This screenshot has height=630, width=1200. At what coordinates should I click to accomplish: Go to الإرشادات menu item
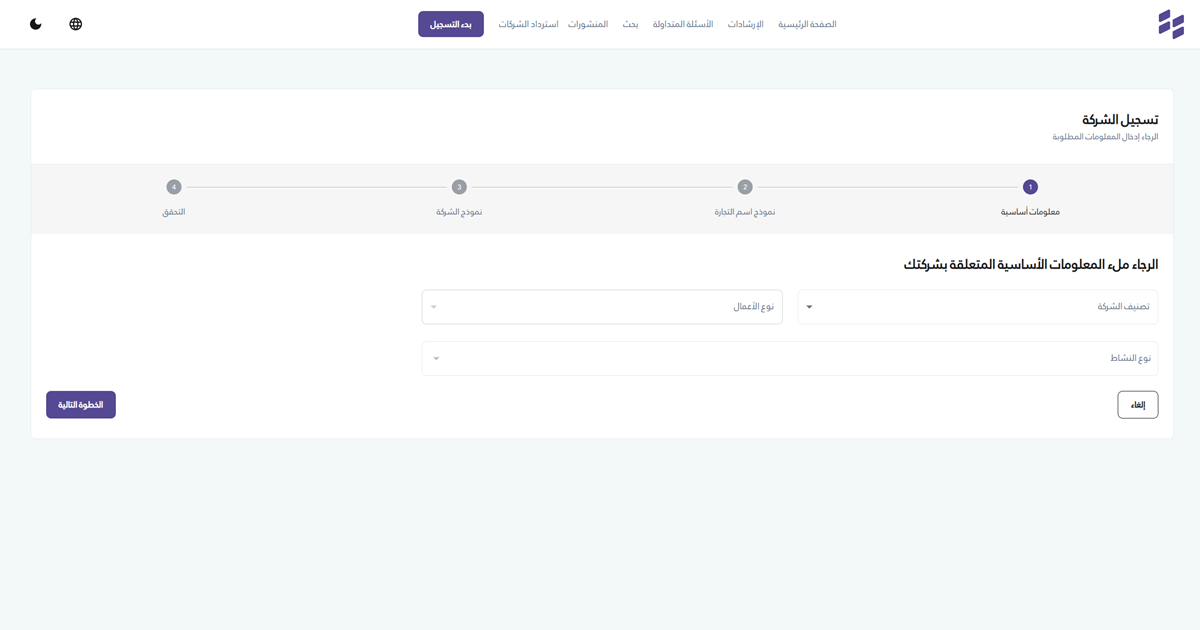[x=745, y=24]
